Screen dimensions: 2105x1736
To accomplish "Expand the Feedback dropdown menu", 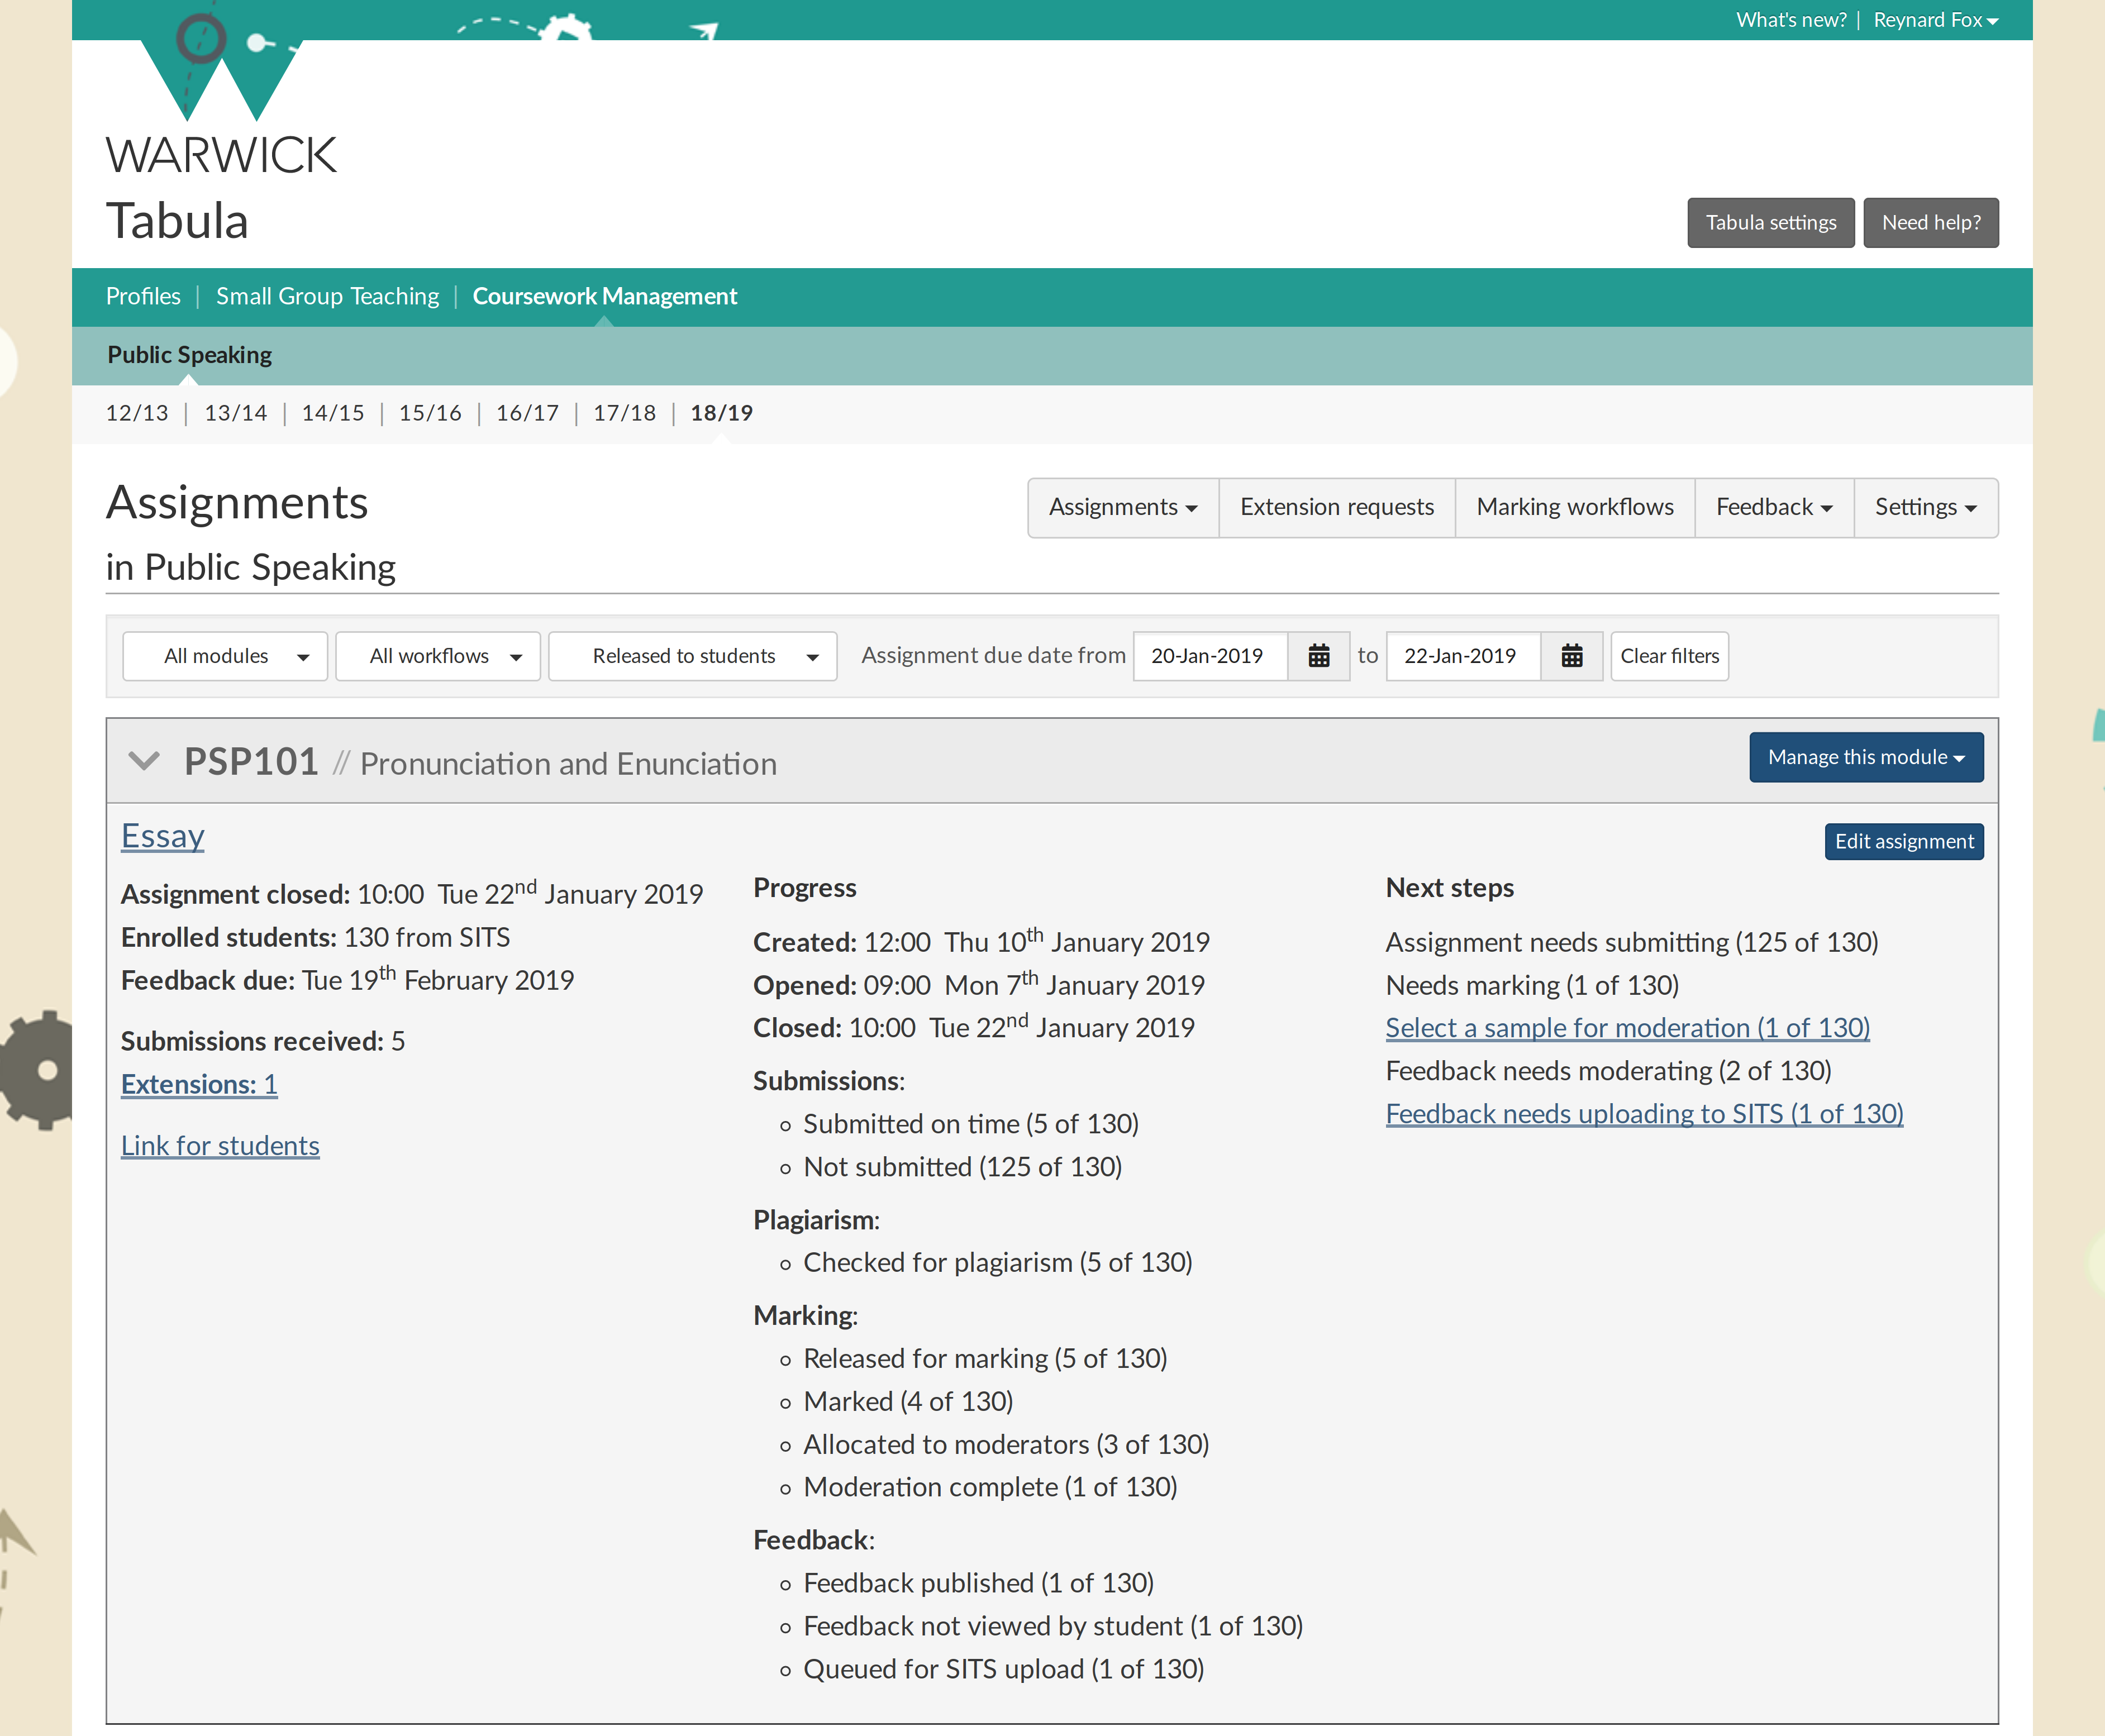I will pyautogui.click(x=1774, y=507).
